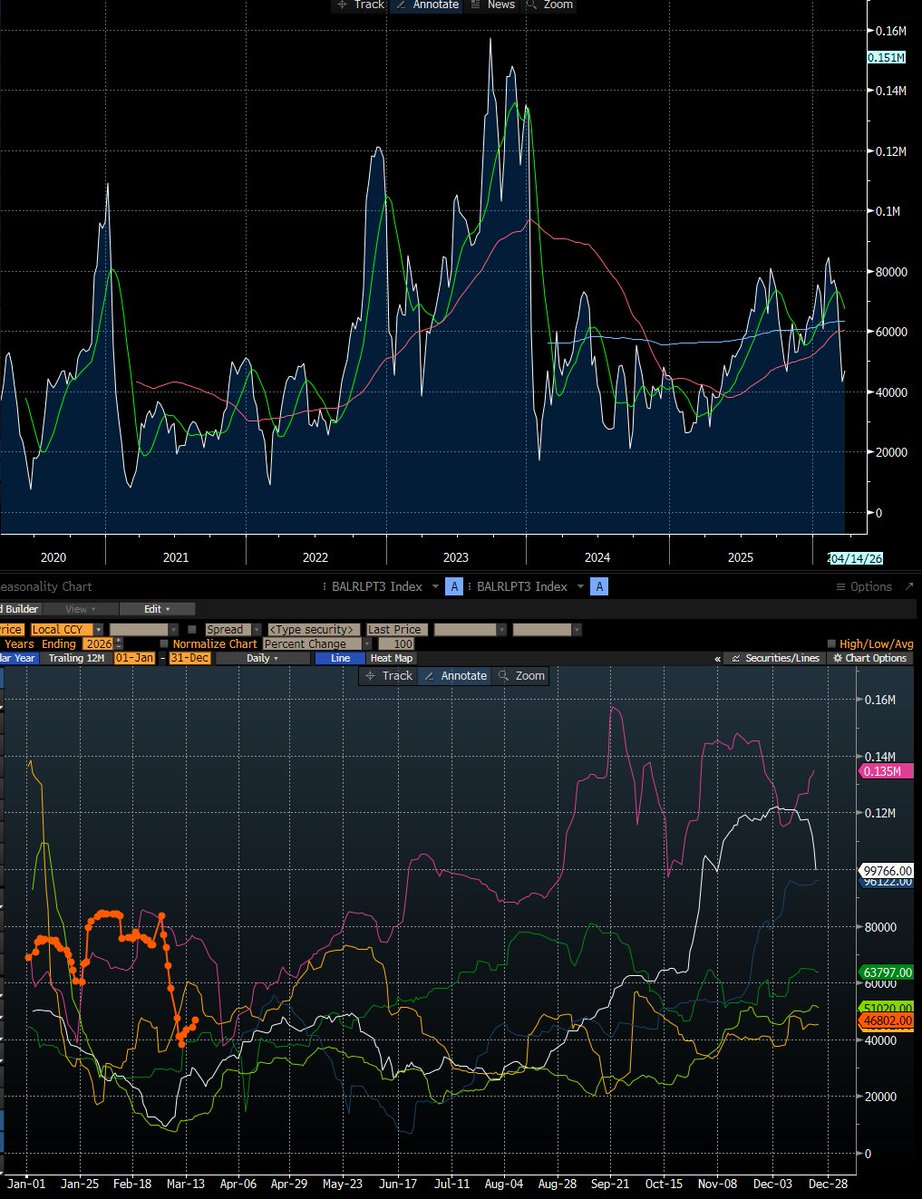Collapse the side panel with the double chevron
922x1199 pixels.
click(717, 658)
